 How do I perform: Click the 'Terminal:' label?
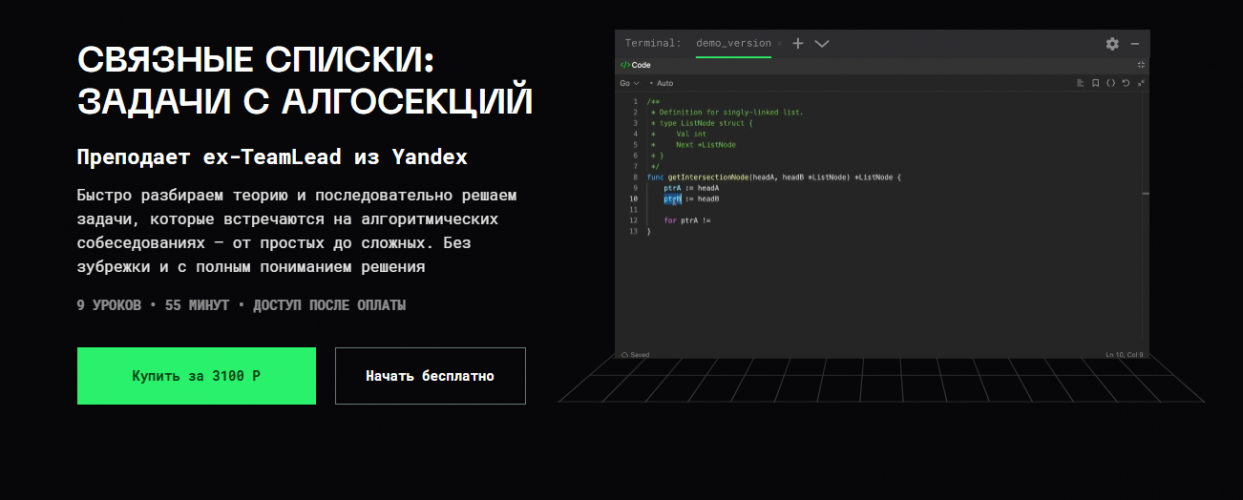[653, 44]
